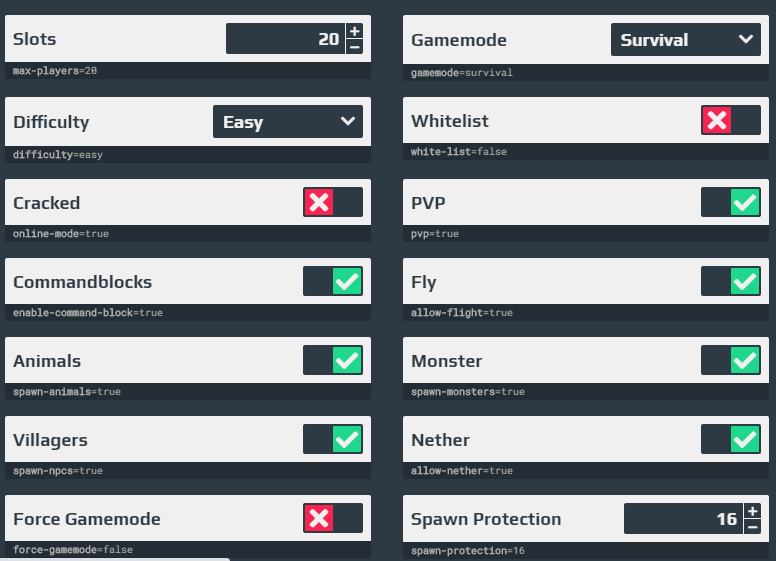Open the Difficulty Easy dropdown
The width and height of the screenshot is (776, 561).
(x=288, y=122)
